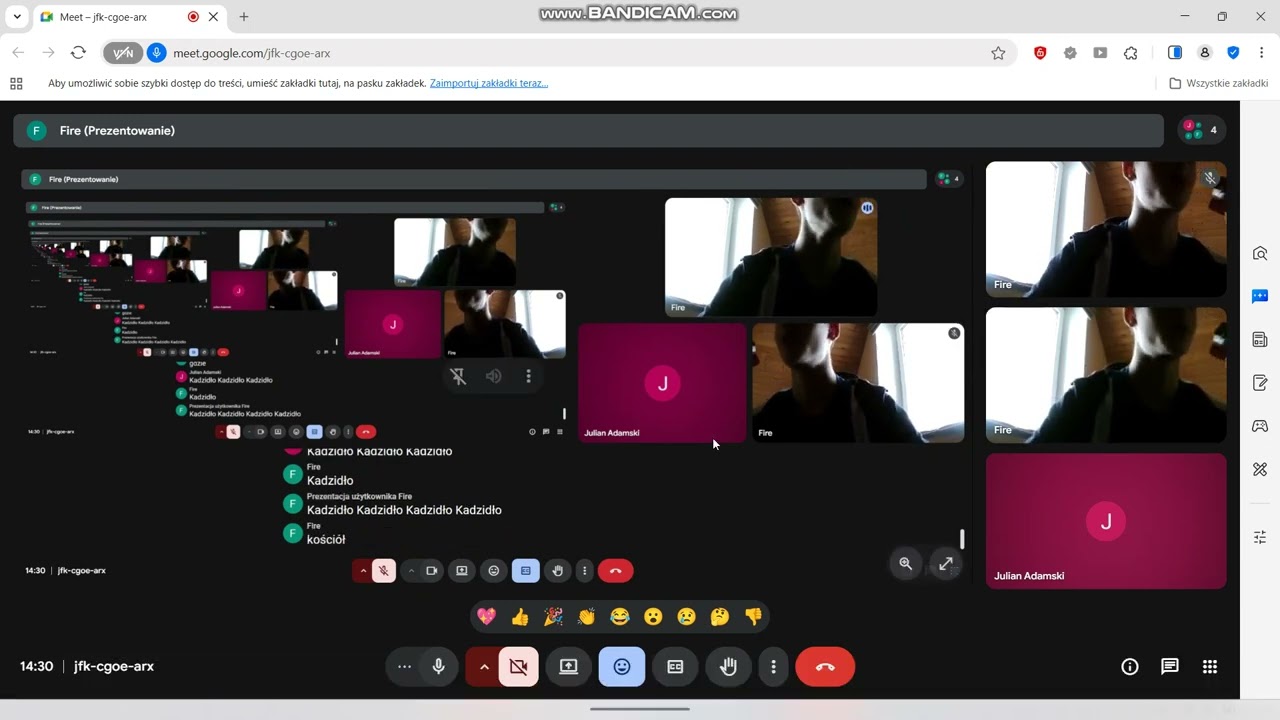Open the red shield lock extension

click(x=1040, y=53)
